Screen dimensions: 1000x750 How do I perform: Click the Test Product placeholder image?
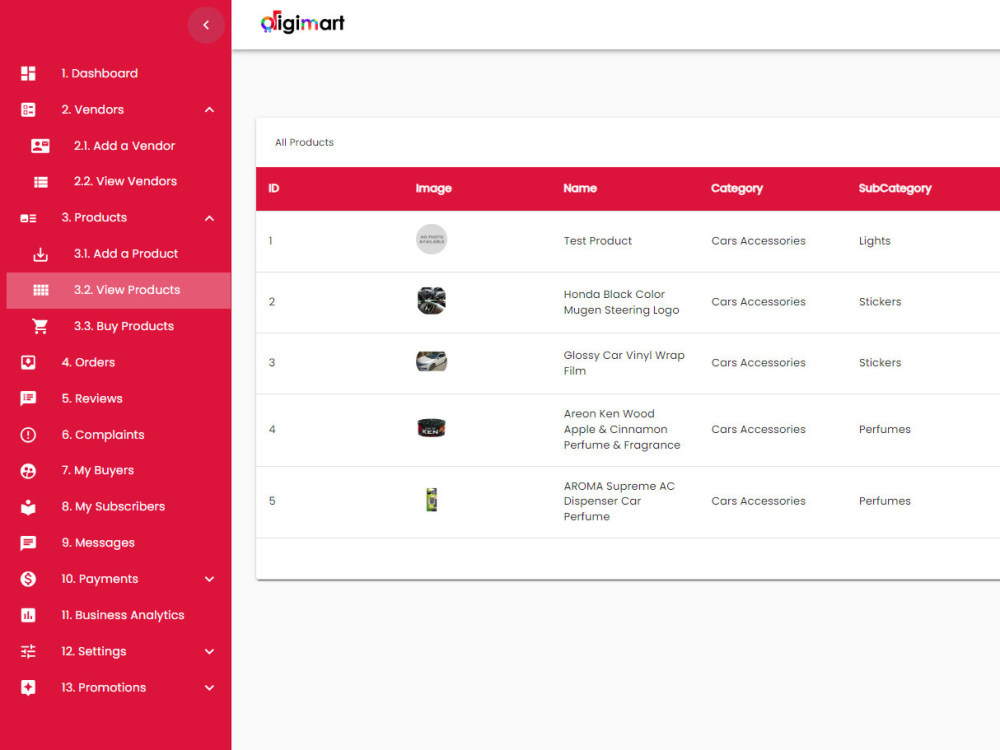[x=431, y=240]
